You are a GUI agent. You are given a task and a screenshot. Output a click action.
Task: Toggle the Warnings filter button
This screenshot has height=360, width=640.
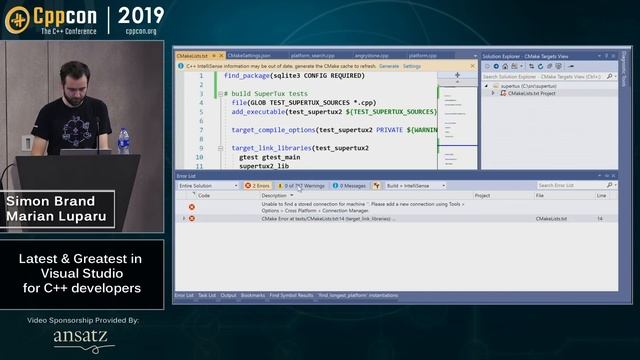[x=301, y=186]
